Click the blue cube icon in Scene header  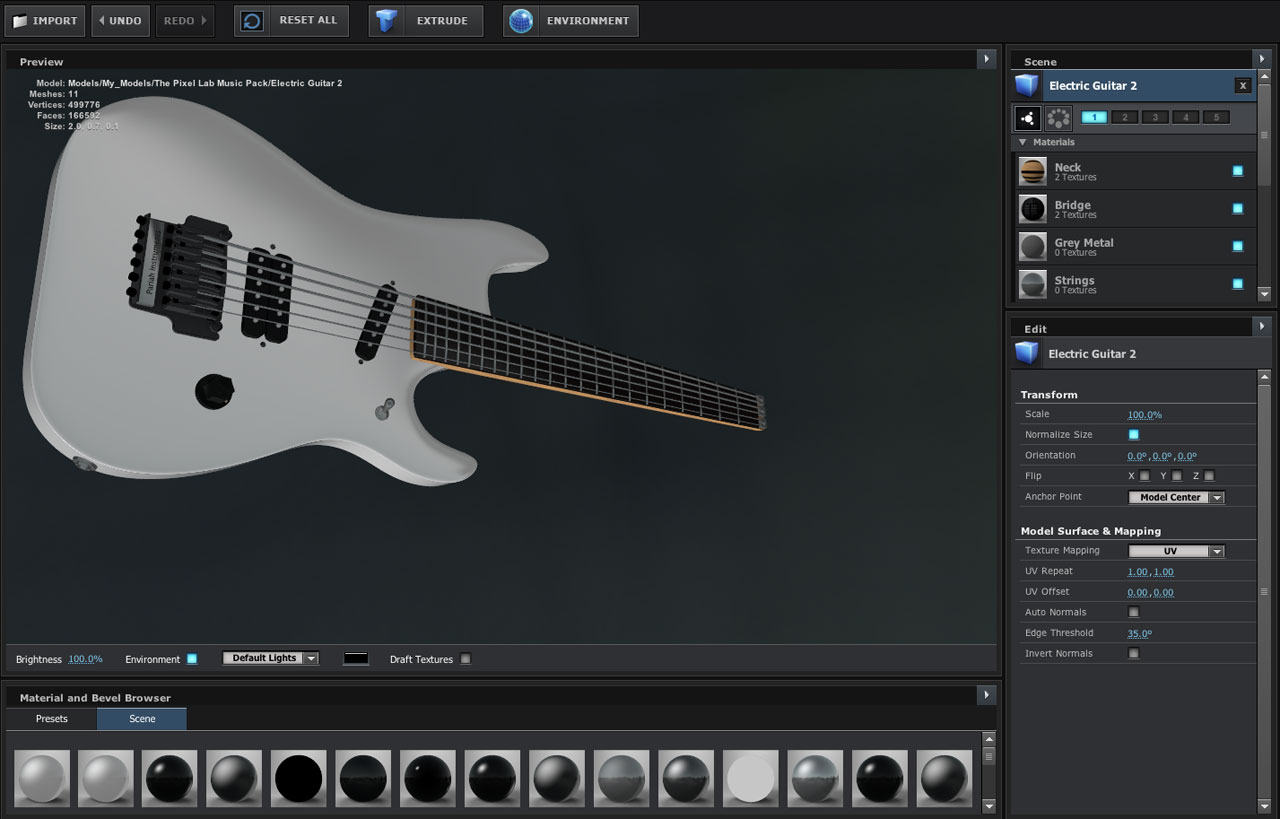[1027, 85]
